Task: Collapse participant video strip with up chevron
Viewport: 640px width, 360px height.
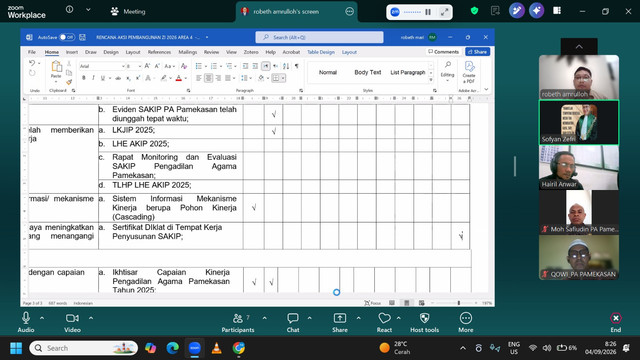Action: coord(579,47)
